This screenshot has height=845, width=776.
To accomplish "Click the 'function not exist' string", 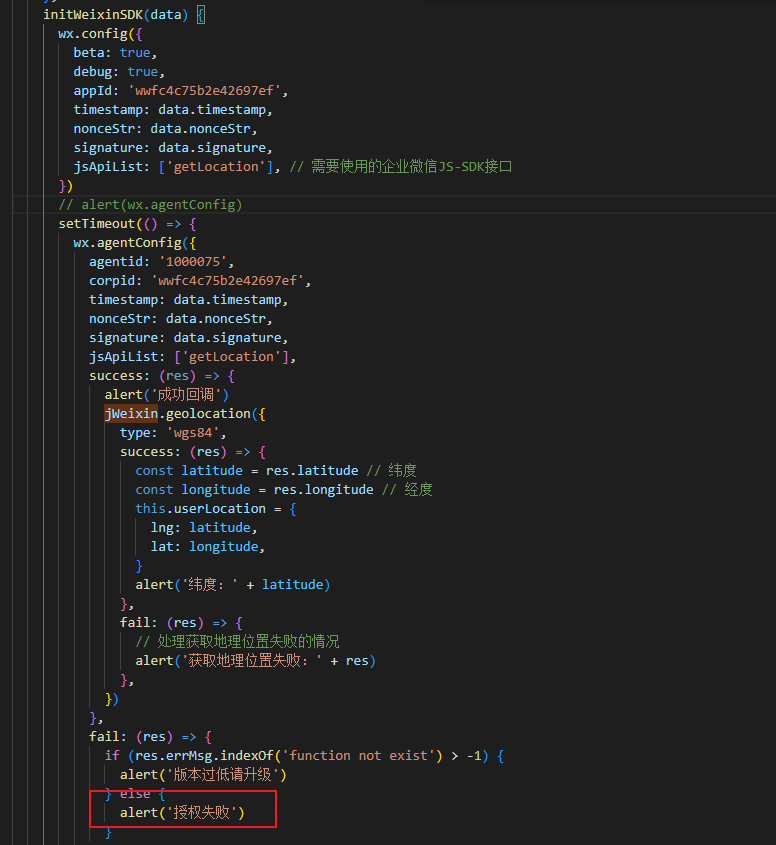I will [358, 756].
